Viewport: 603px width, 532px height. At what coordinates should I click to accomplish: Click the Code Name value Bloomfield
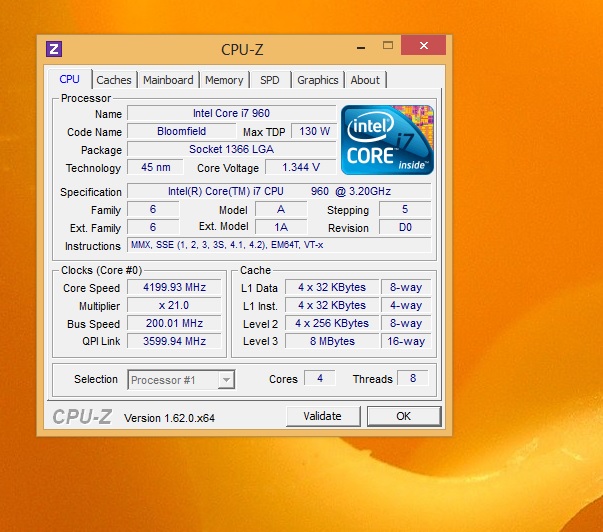pyautogui.click(x=182, y=131)
